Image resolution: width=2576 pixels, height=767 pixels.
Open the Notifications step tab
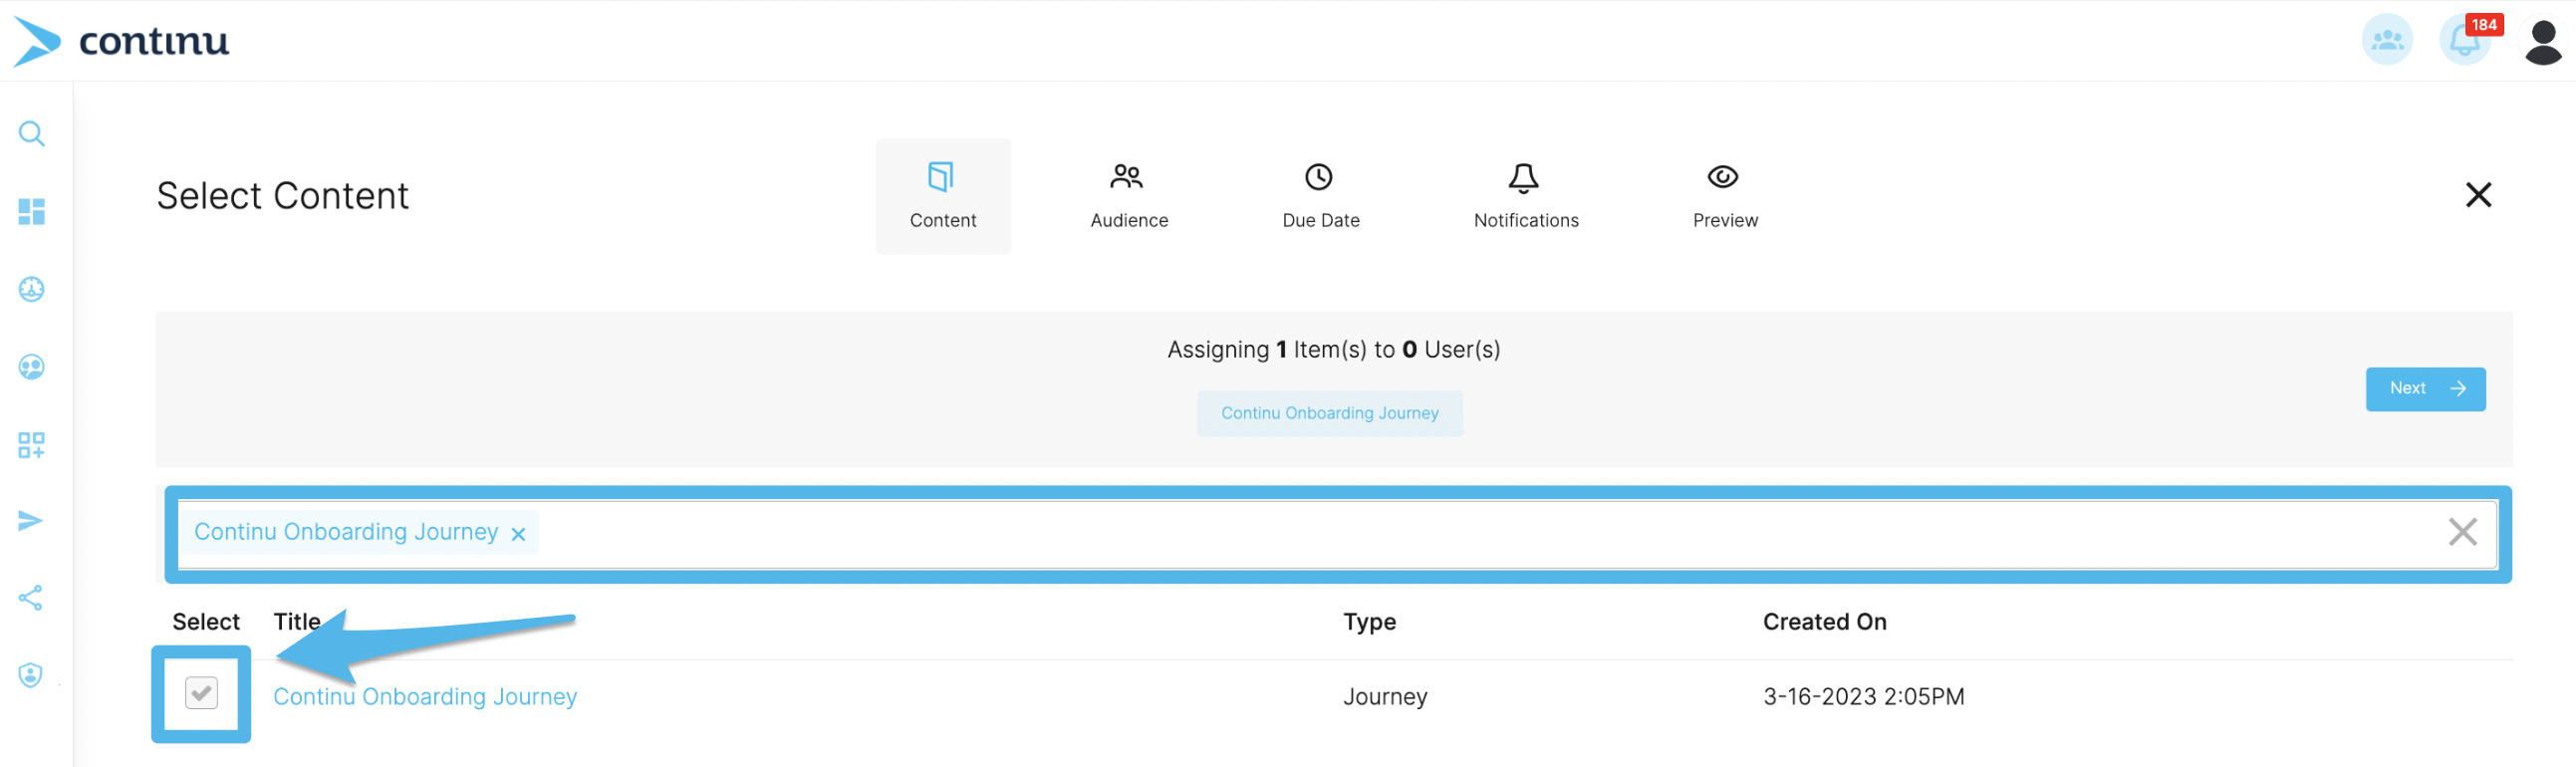point(1525,196)
